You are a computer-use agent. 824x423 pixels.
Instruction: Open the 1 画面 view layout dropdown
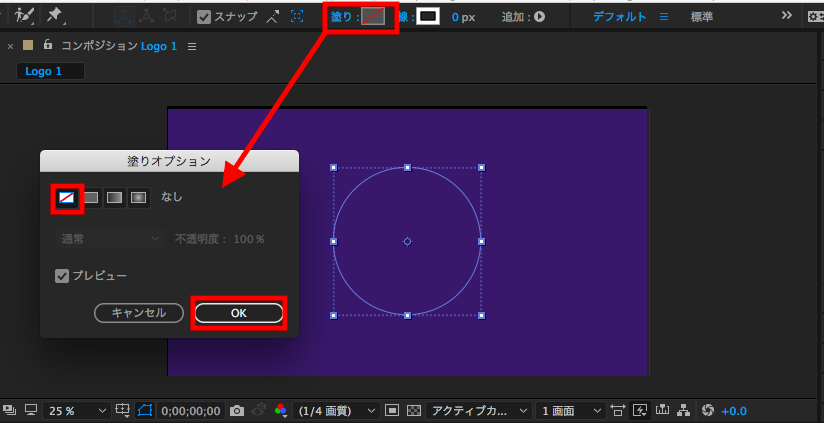point(571,411)
